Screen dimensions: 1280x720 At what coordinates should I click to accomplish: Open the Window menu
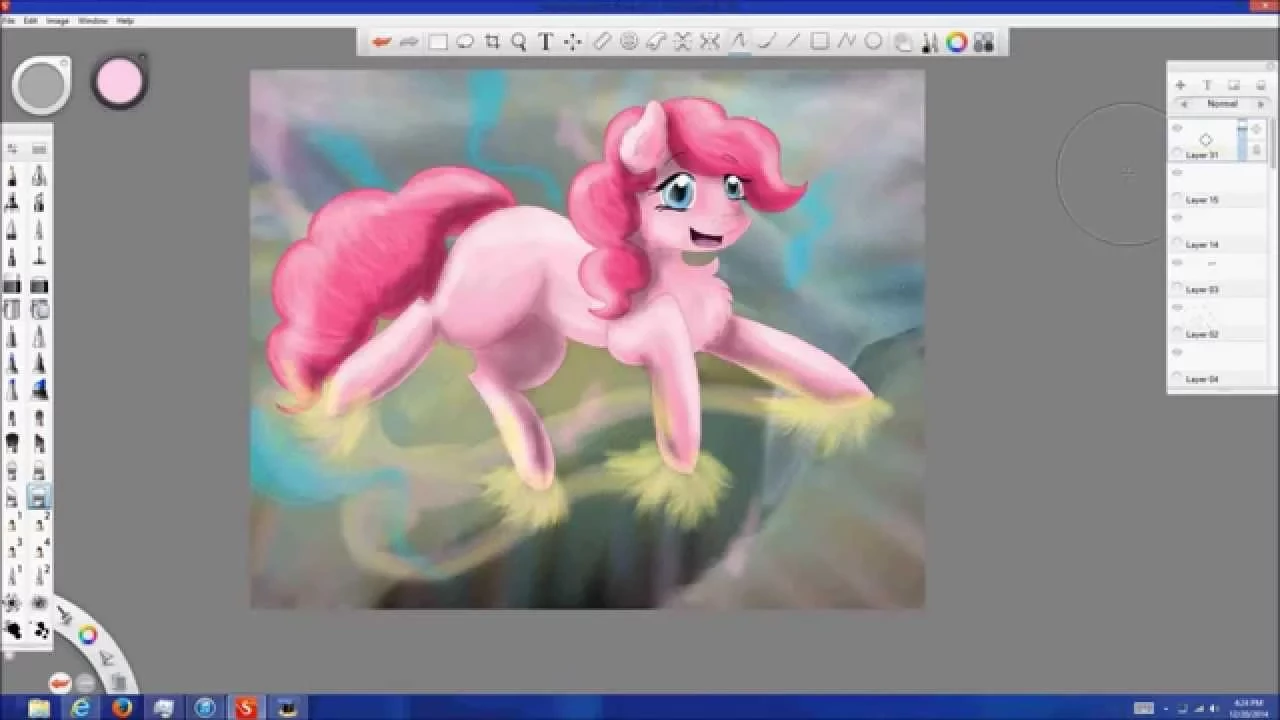pyautogui.click(x=93, y=20)
